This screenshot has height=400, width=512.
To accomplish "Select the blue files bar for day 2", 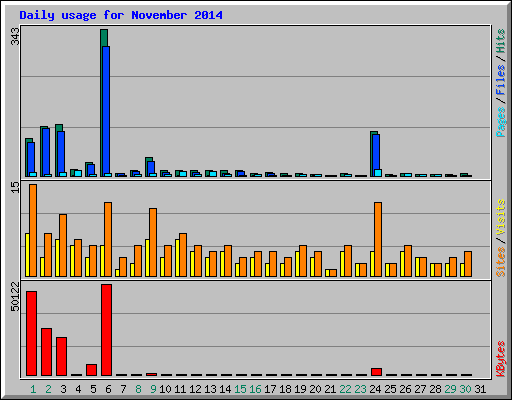I will tap(46, 152).
